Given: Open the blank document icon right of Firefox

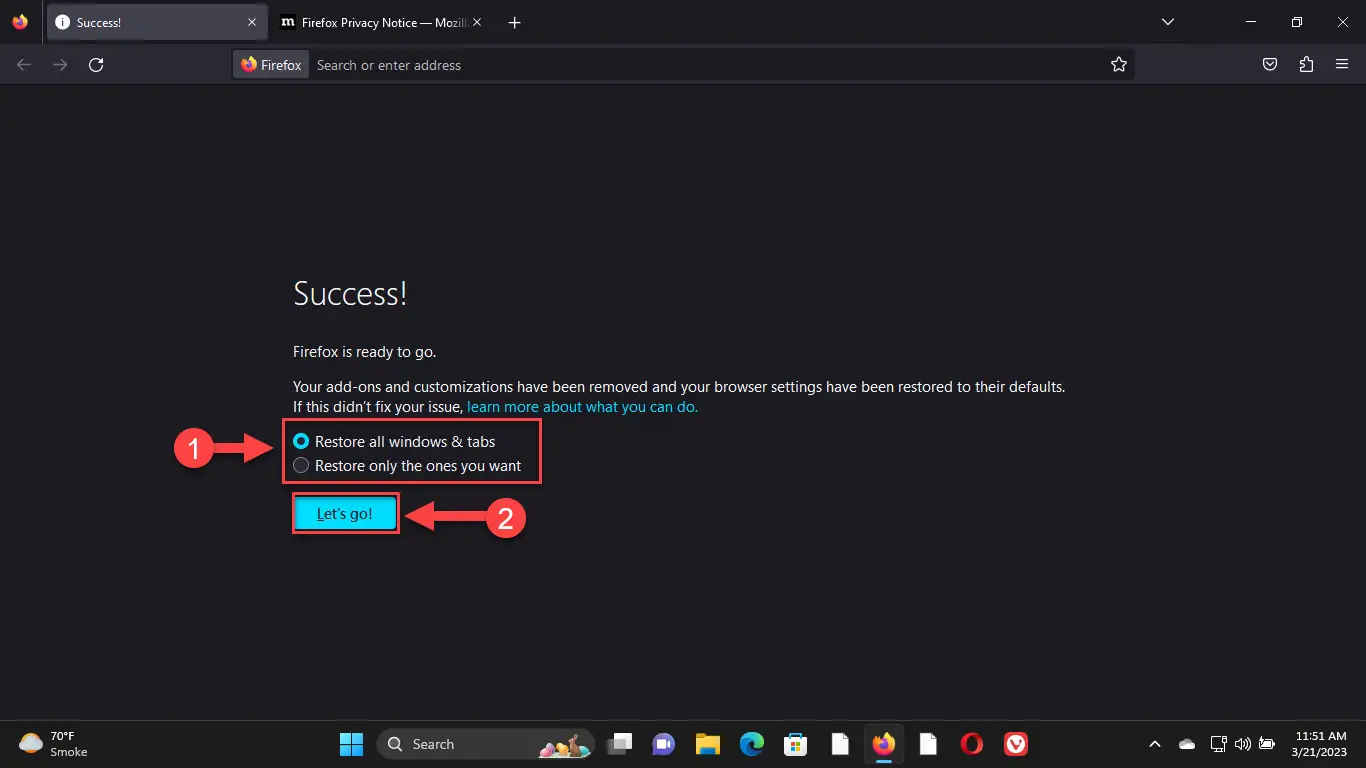Looking at the screenshot, I should [928, 744].
